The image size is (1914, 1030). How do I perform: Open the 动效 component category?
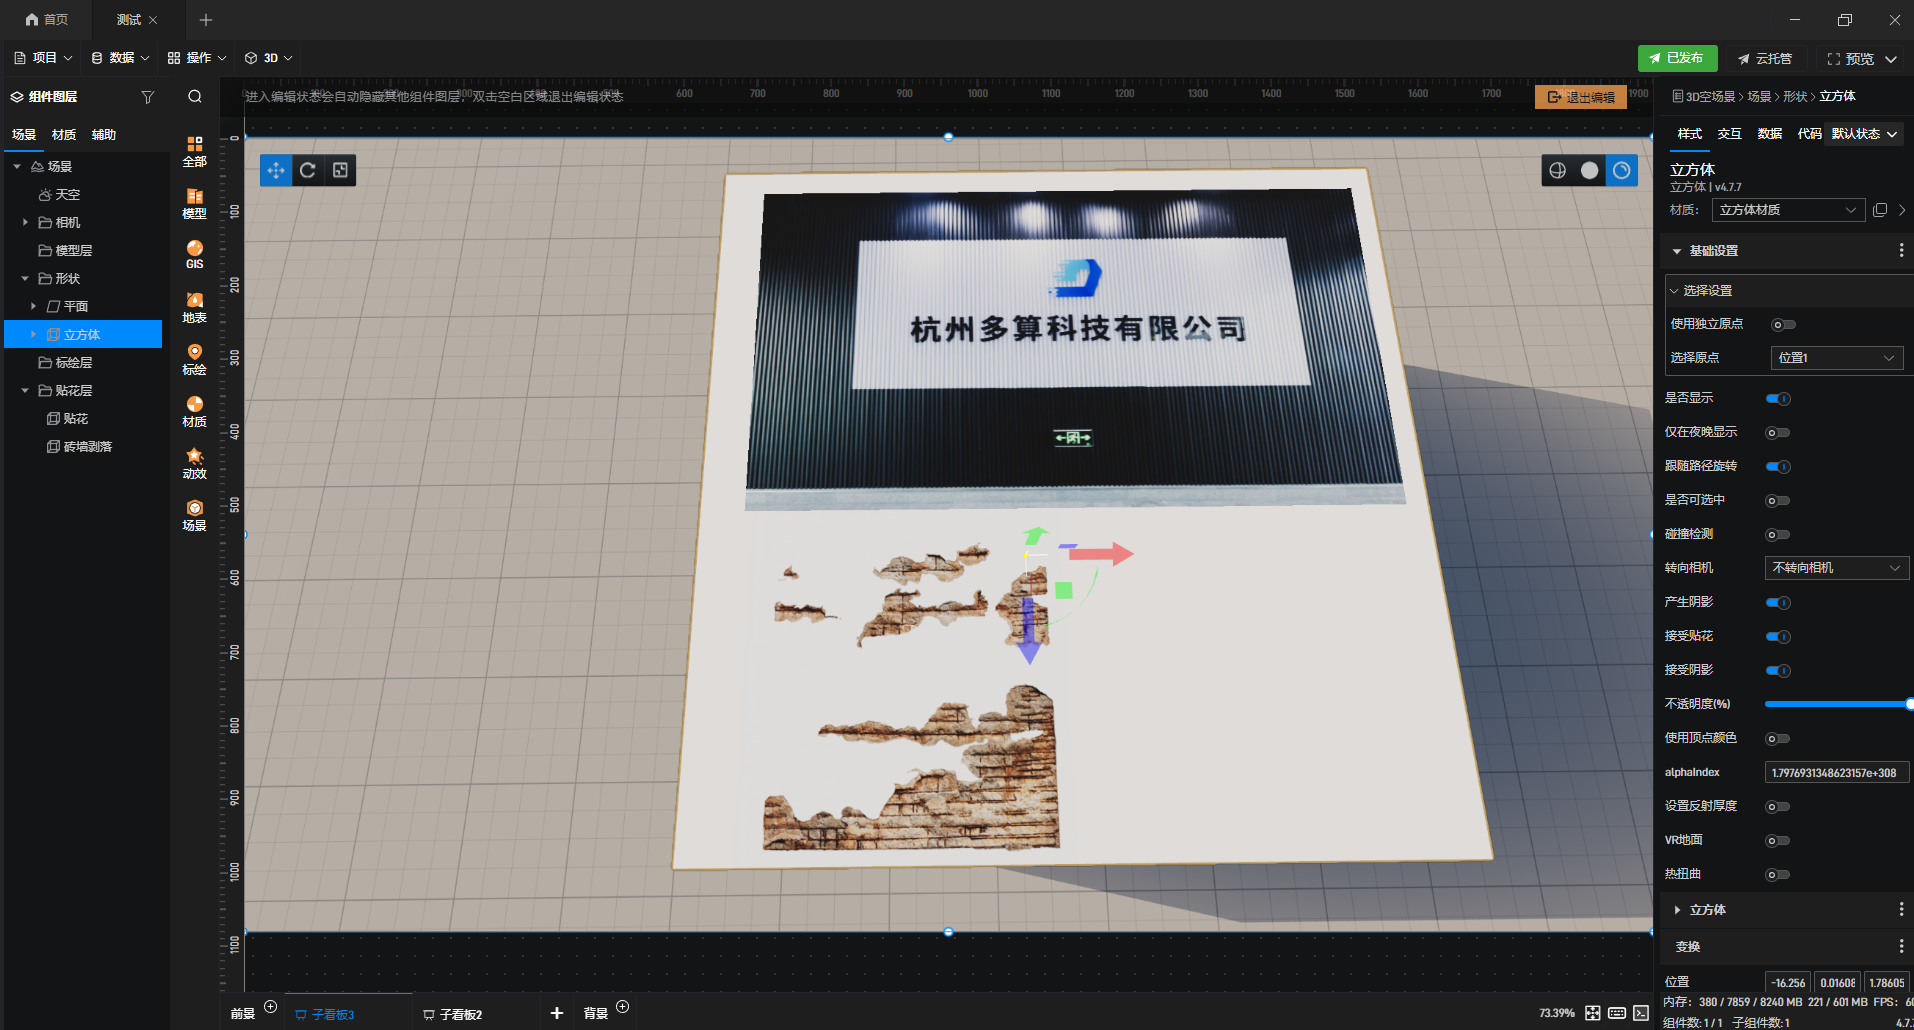pos(195,463)
